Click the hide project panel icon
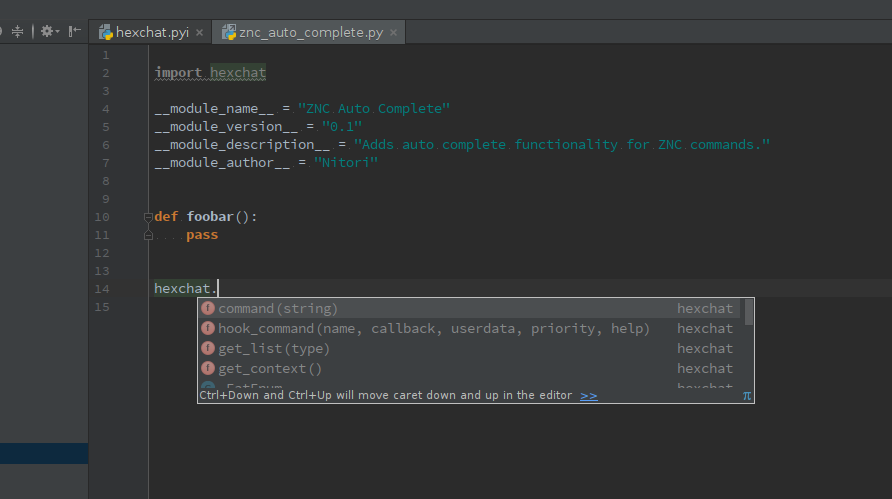The image size is (892, 499). [x=74, y=32]
